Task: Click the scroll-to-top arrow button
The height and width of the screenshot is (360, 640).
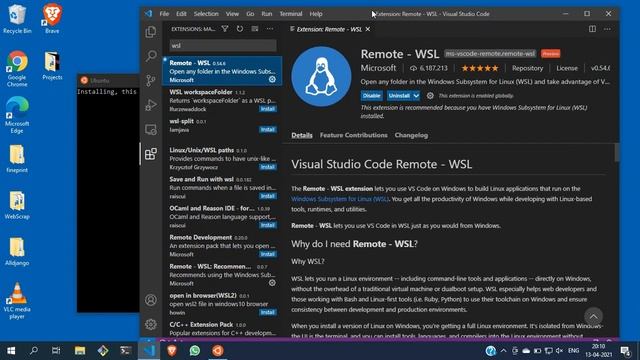Action: pos(593,317)
